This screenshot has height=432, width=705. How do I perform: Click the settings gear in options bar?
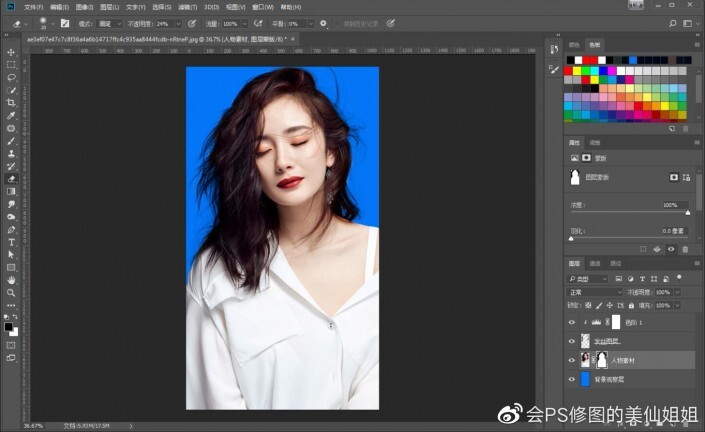point(323,22)
